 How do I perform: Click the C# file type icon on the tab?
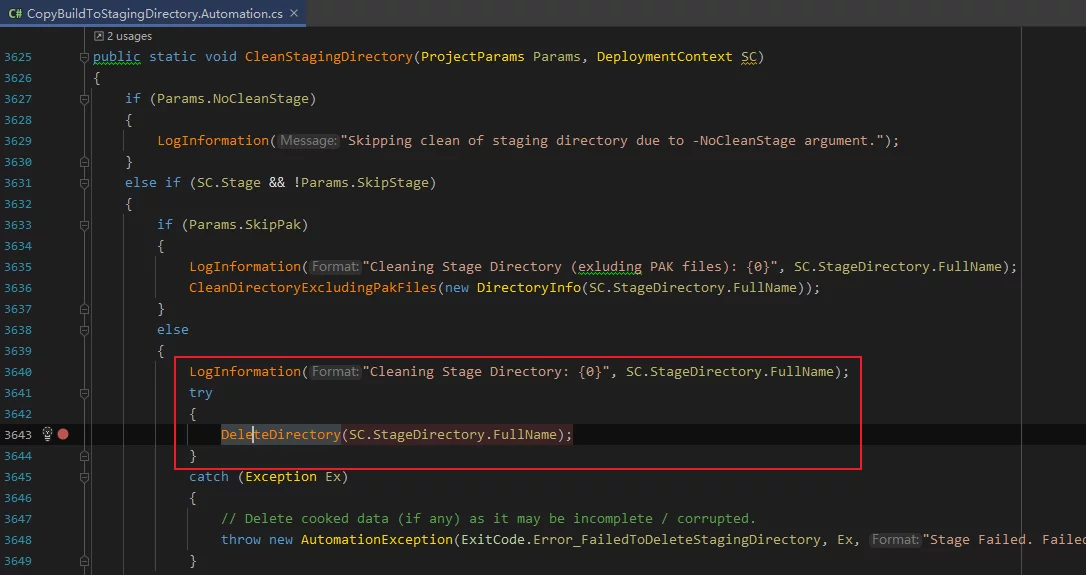click(15, 13)
